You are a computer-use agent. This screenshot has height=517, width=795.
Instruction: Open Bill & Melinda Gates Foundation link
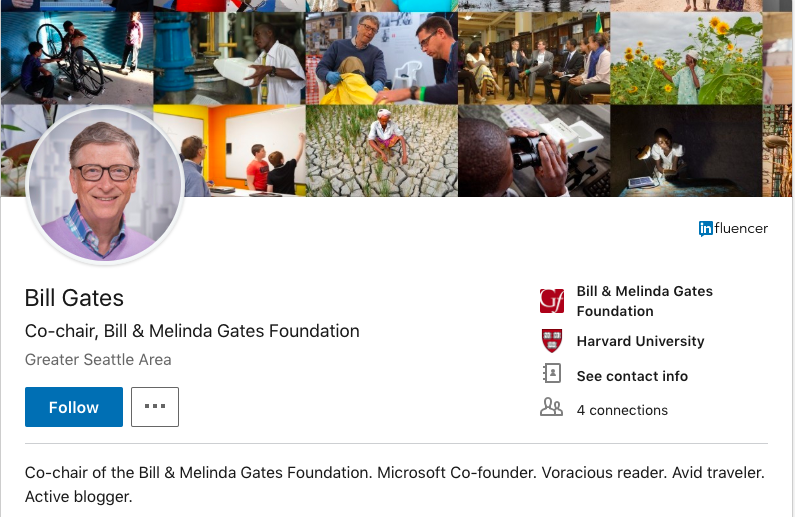click(x=644, y=301)
